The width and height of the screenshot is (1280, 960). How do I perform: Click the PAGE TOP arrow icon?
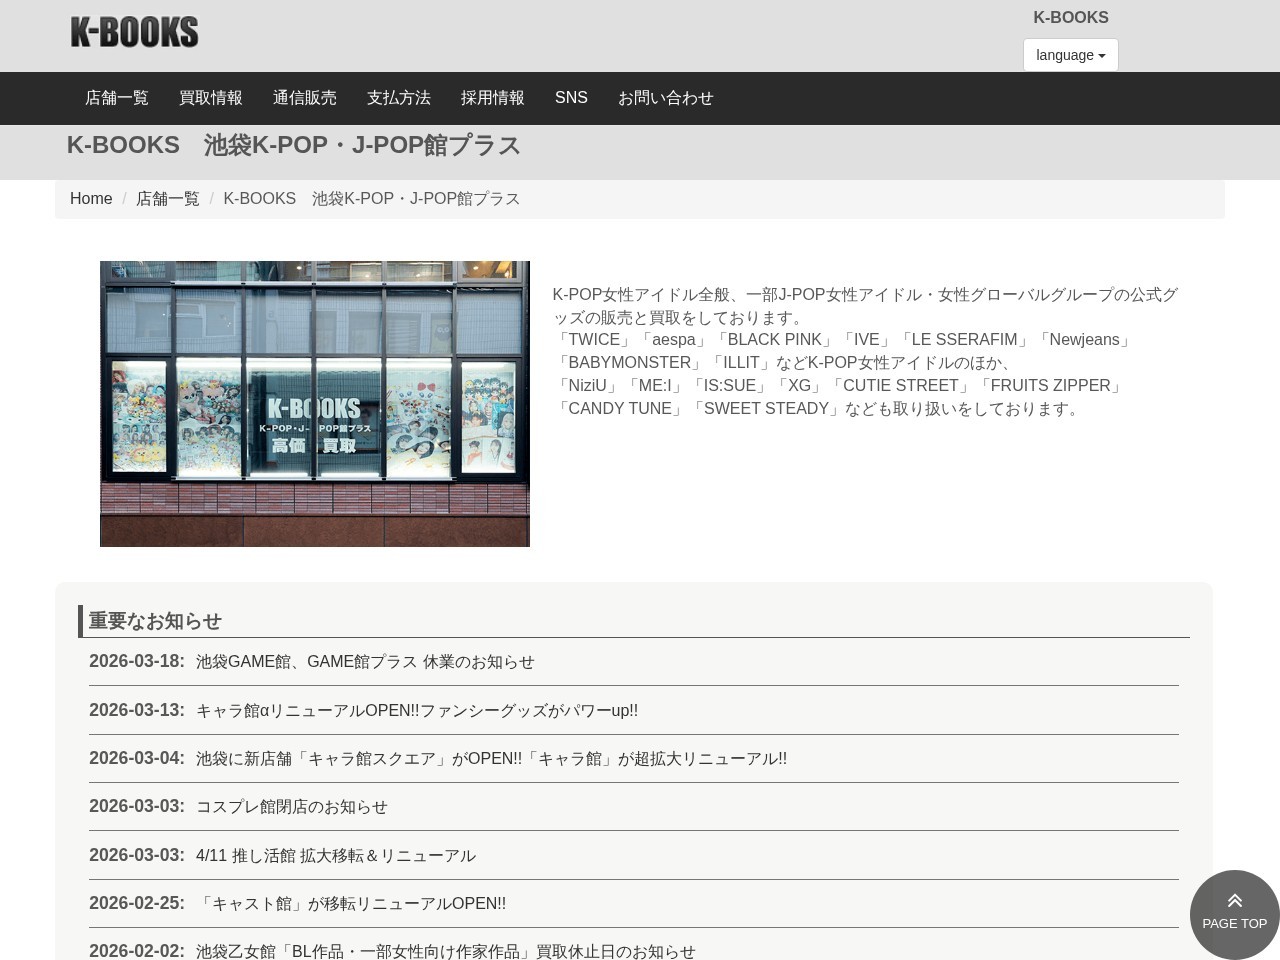click(x=1234, y=899)
